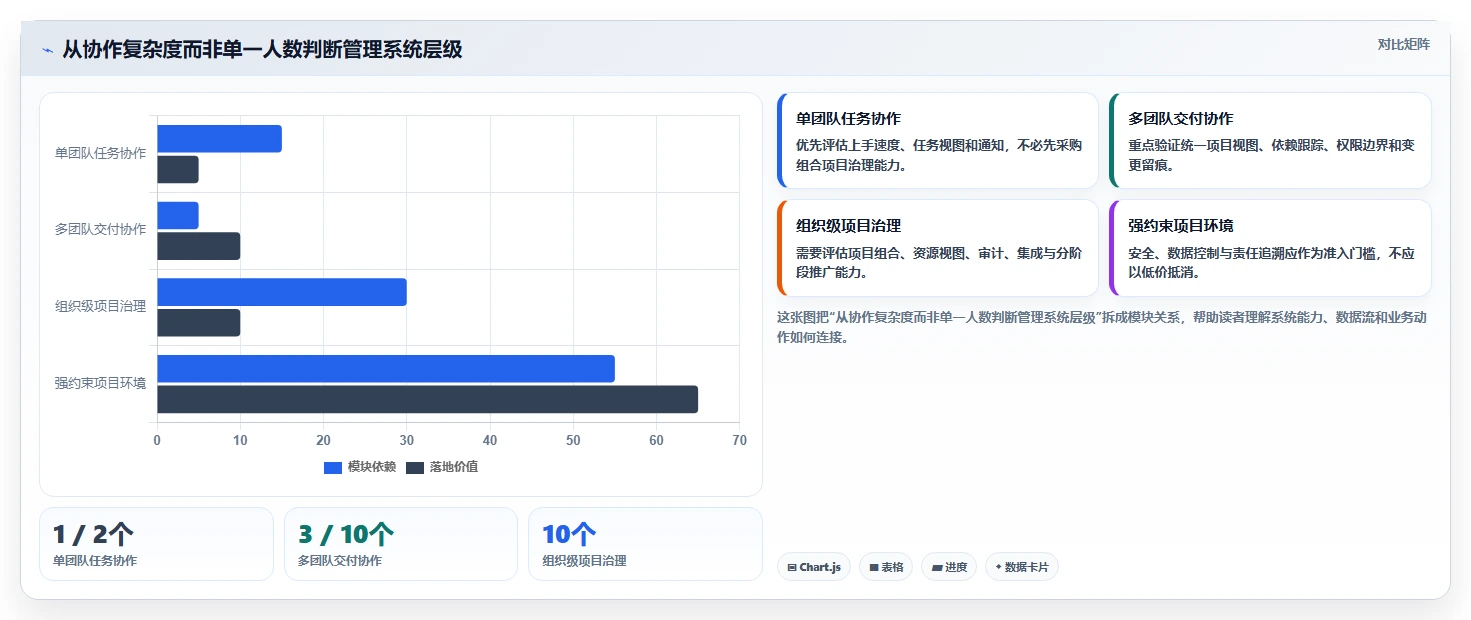The width and height of the screenshot is (1471, 620).
Task: Click the 数据卡片 tag chip
Action: [1022, 567]
